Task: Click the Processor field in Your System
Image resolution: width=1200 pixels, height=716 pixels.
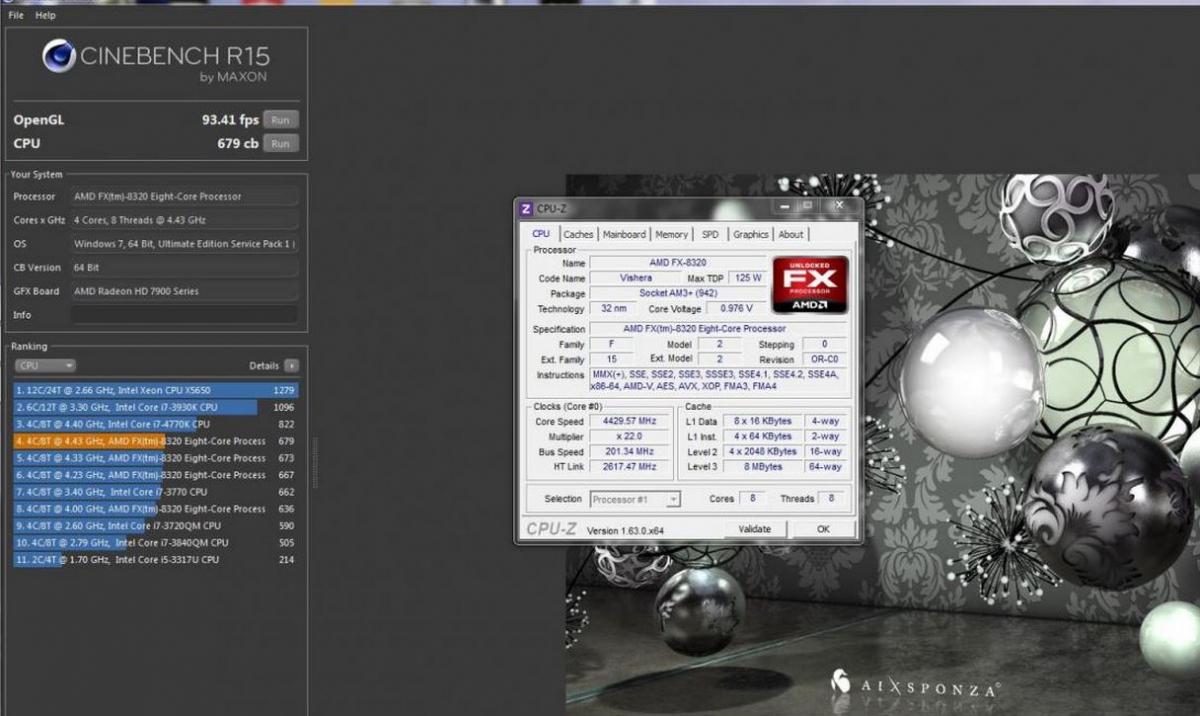Action: click(184, 197)
